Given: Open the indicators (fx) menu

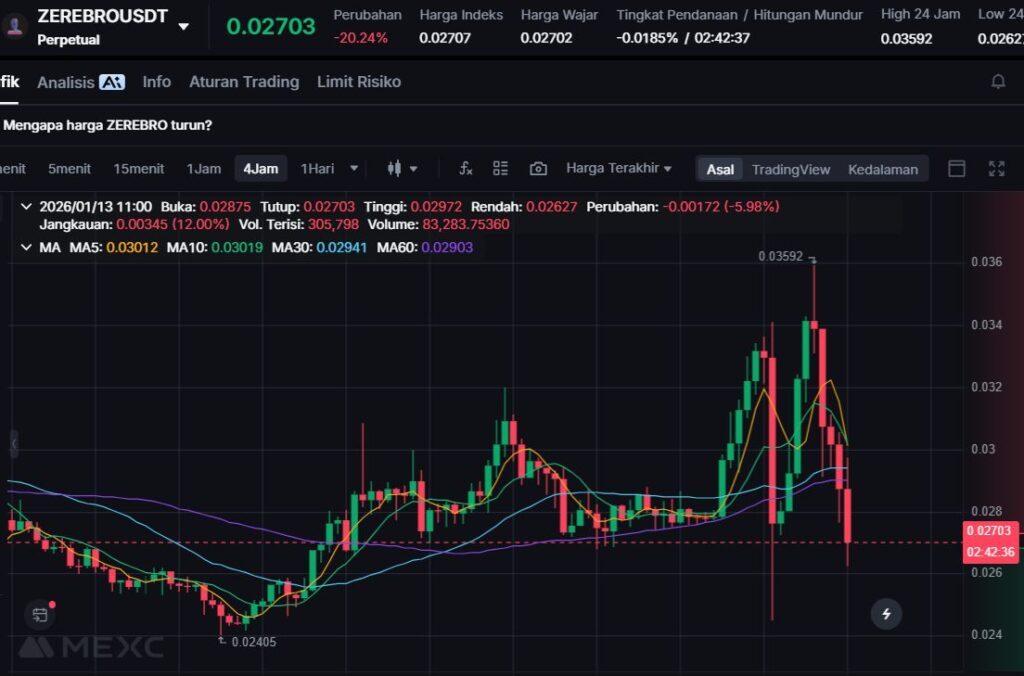Looking at the screenshot, I should pyautogui.click(x=465, y=169).
